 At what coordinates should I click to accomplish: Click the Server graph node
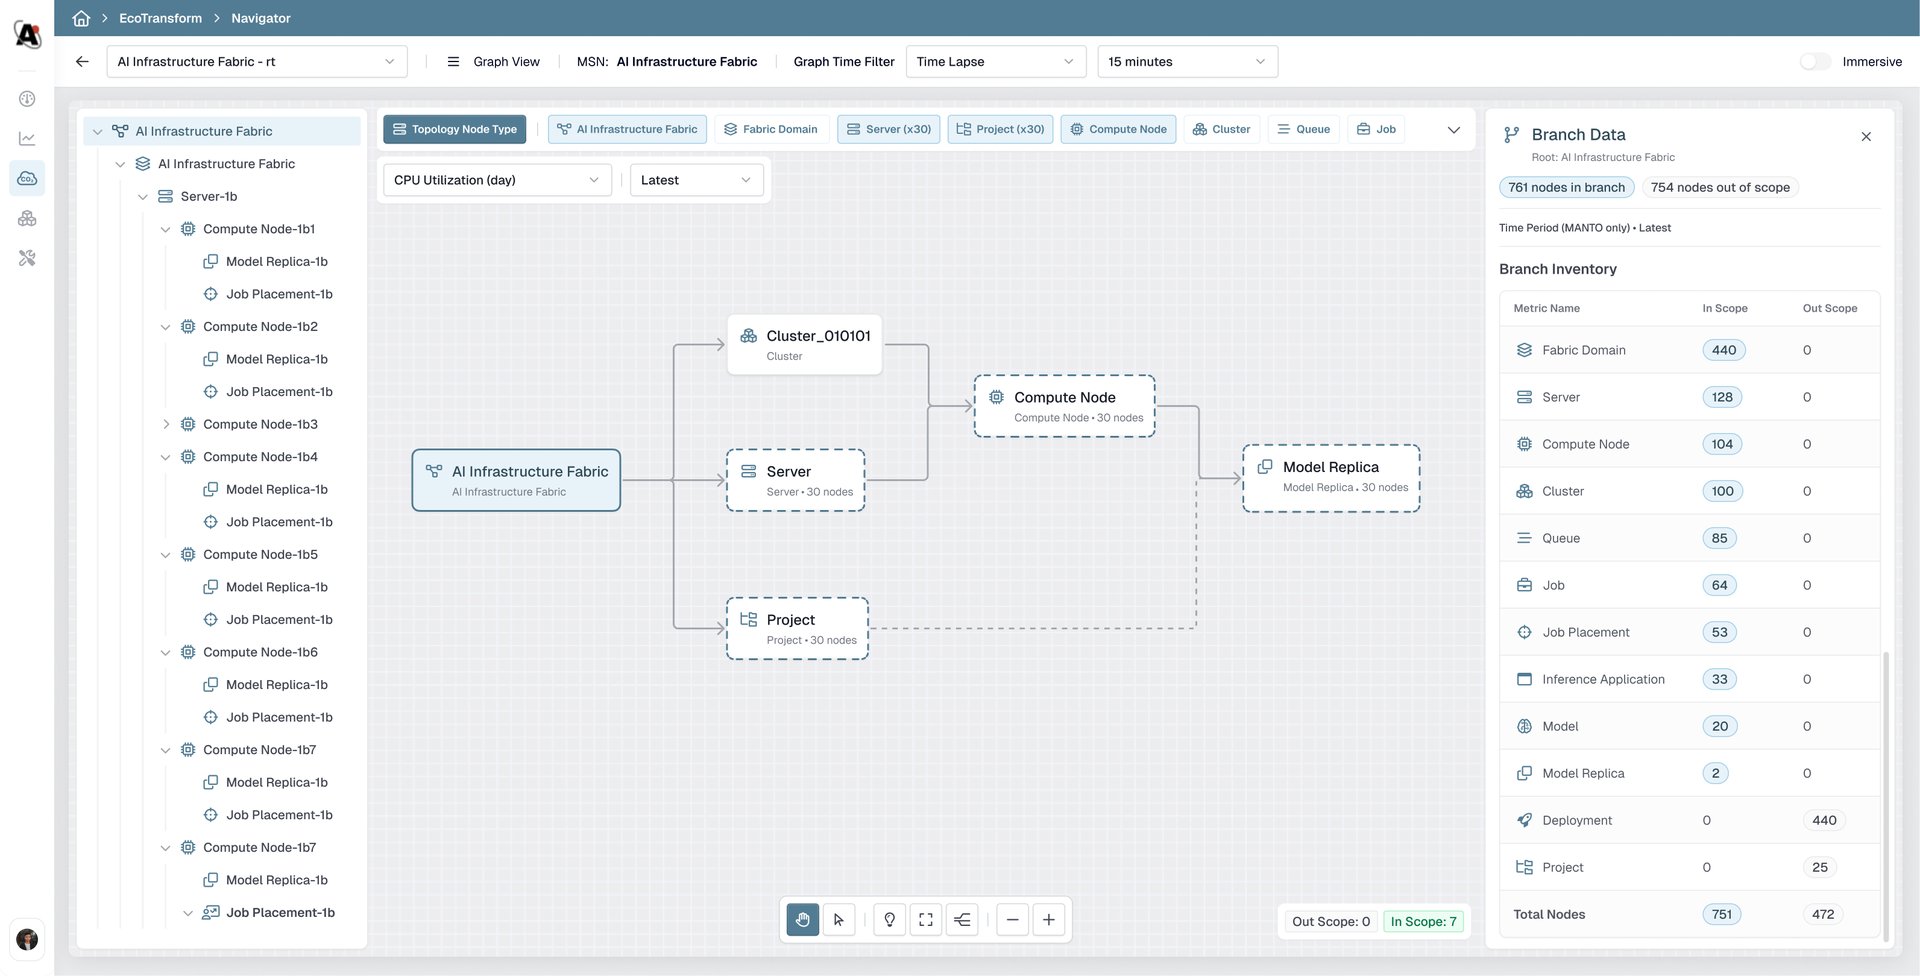point(795,480)
